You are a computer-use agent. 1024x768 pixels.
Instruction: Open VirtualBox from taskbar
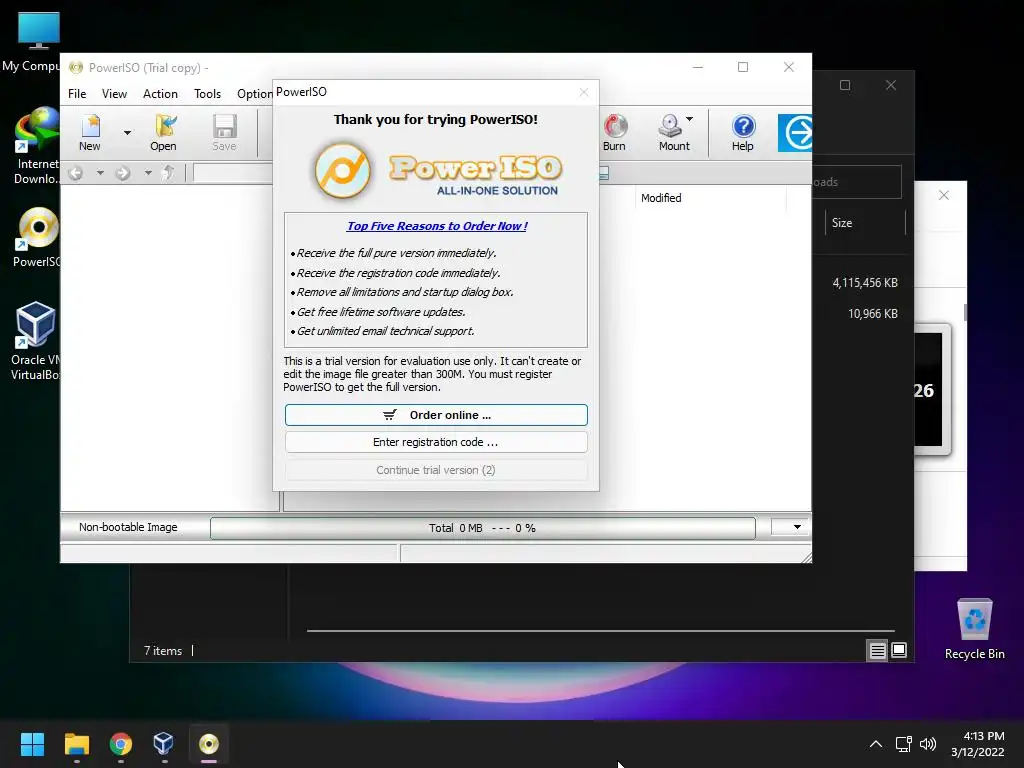pos(163,744)
